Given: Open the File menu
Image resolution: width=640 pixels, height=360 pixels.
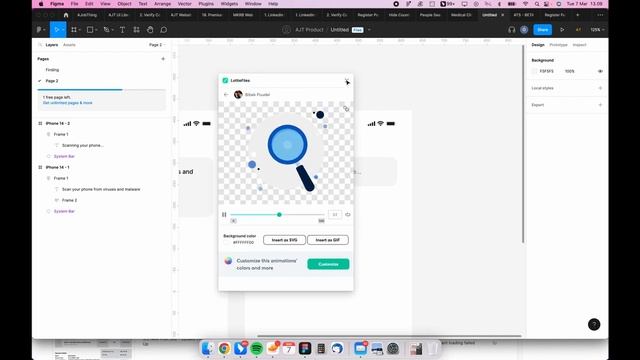Looking at the screenshot, I should [x=74, y=4].
